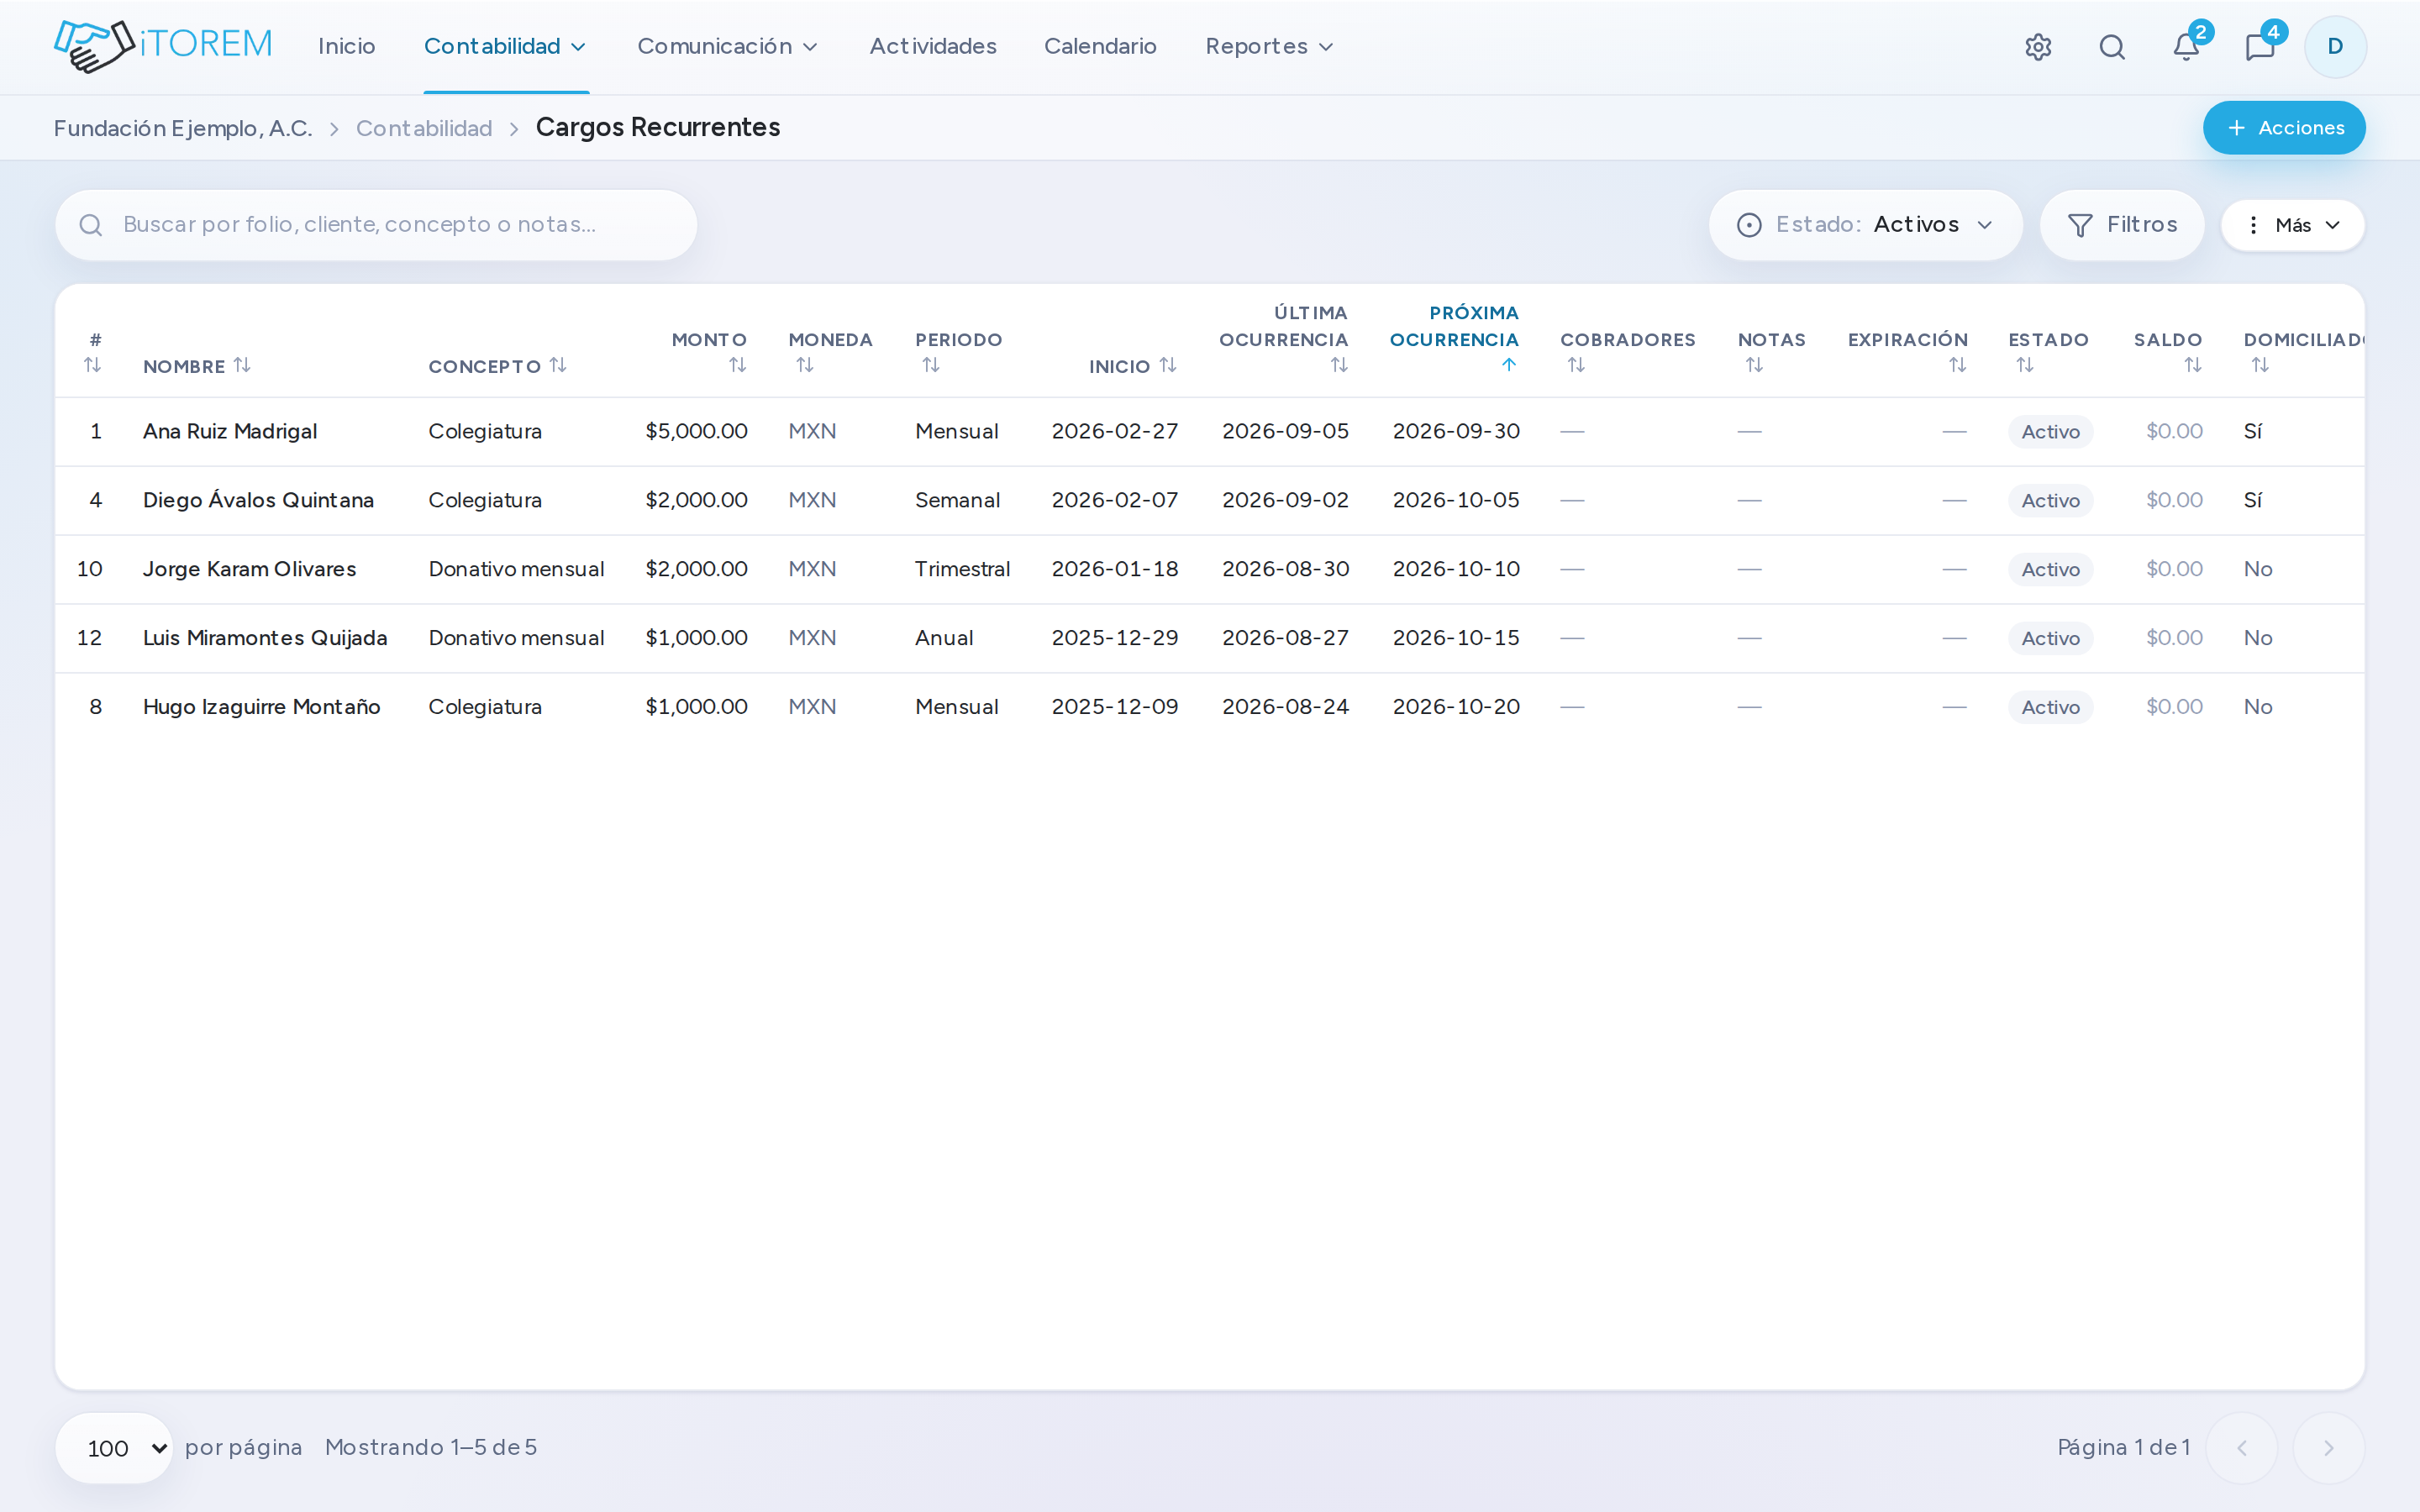Focus the search by folio field
The image size is (2420, 1512).
(376, 225)
